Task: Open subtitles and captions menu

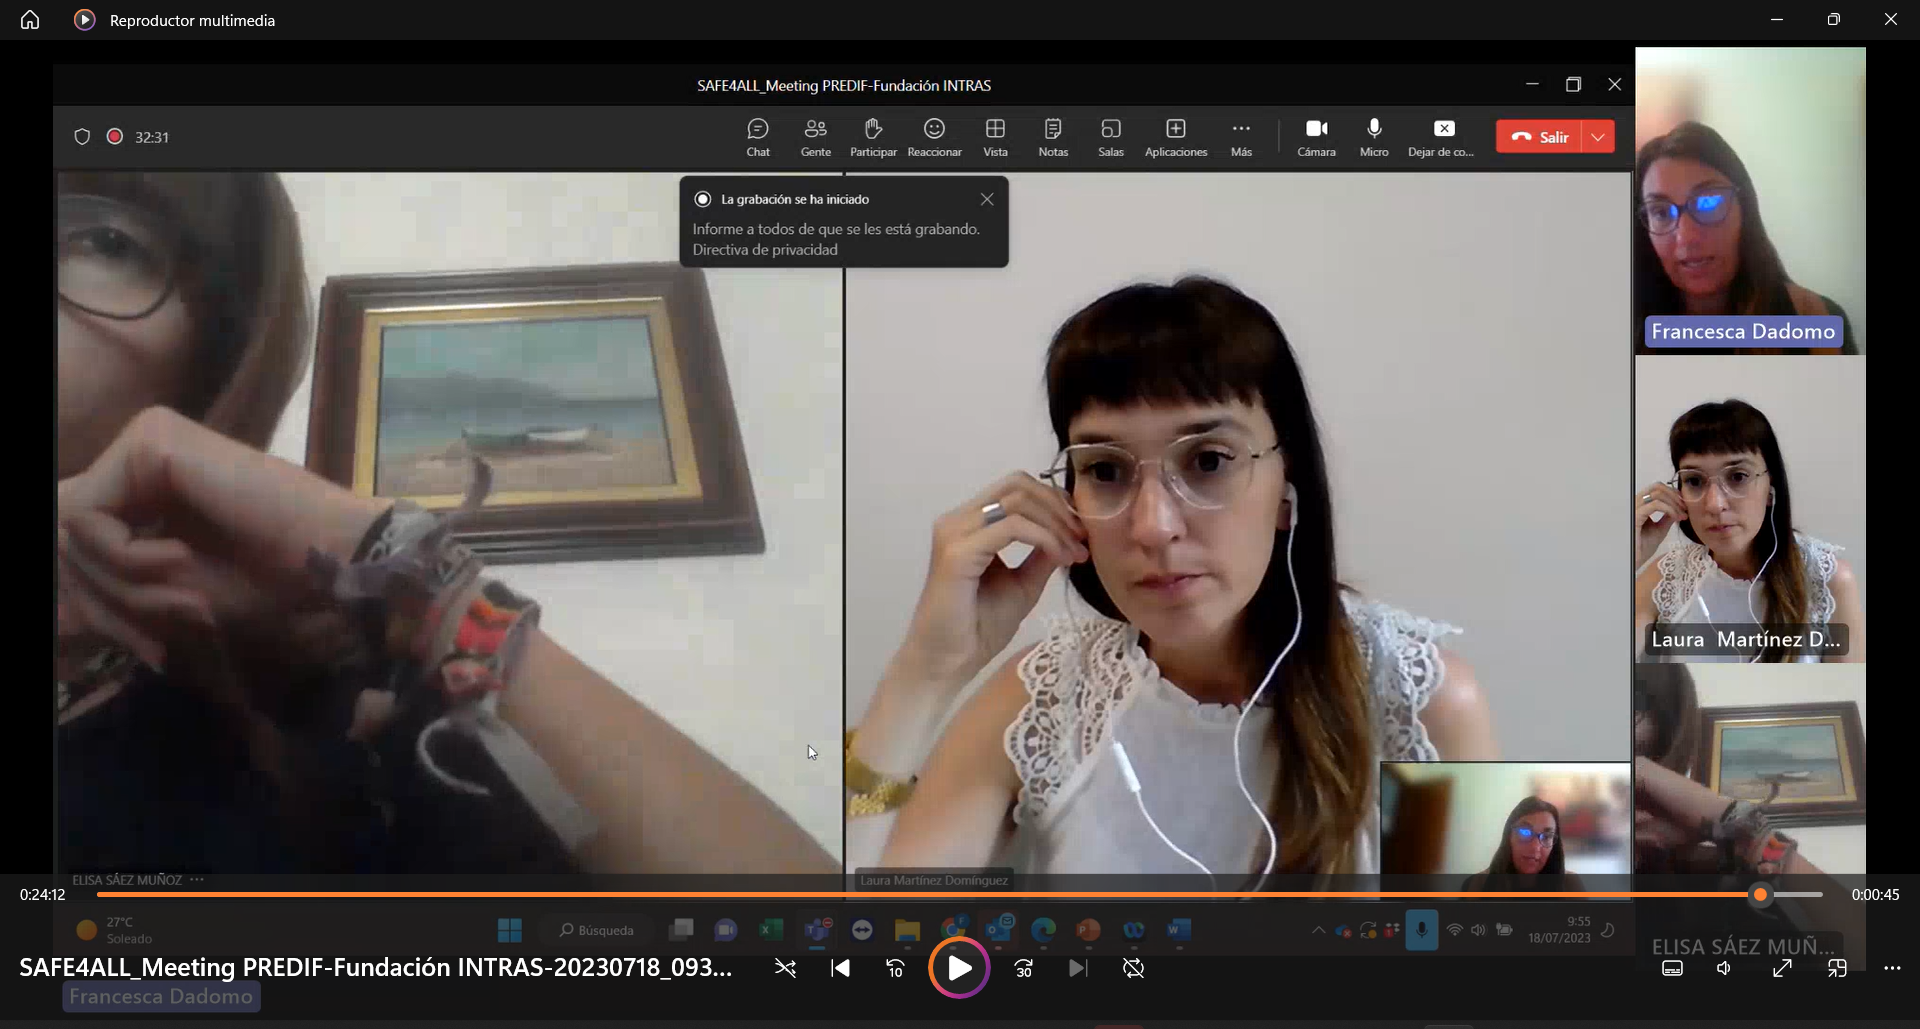Action: point(1672,968)
